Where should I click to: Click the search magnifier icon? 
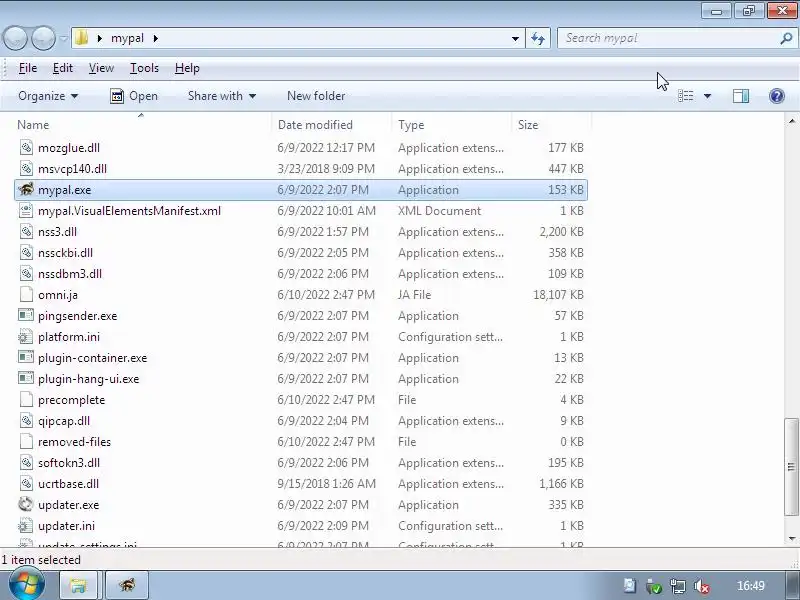click(786, 38)
